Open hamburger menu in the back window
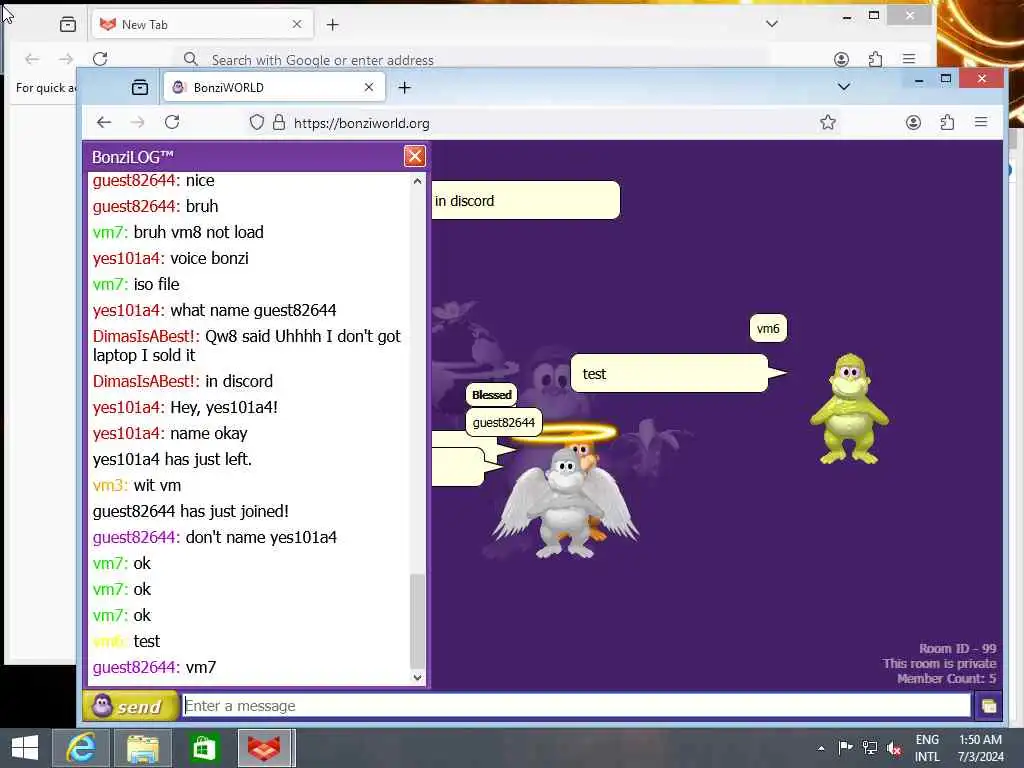Image resolution: width=1024 pixels, height=768 pixels. coord(909,59)
